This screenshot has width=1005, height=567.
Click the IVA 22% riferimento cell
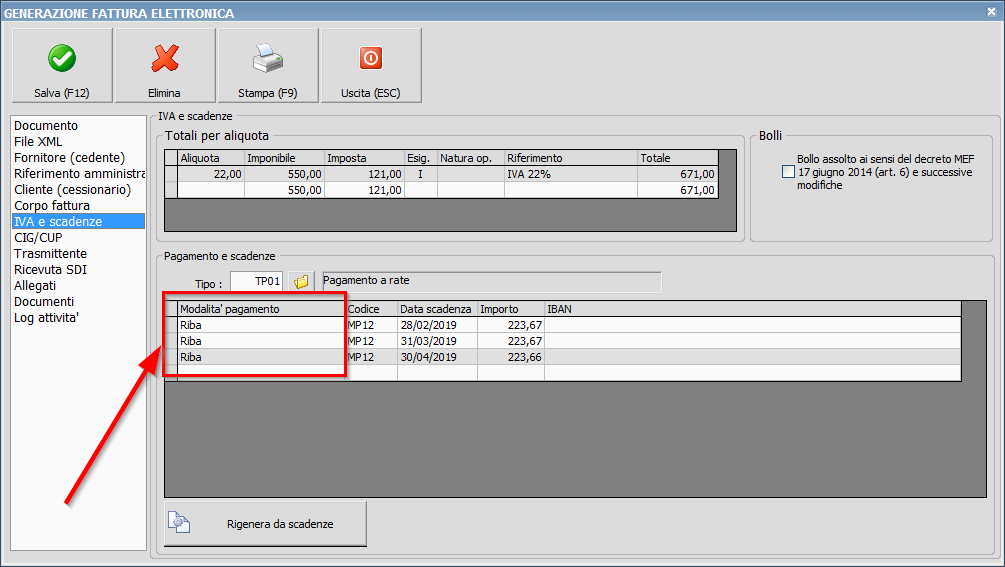pyautogui.click(x=571, y=174)
